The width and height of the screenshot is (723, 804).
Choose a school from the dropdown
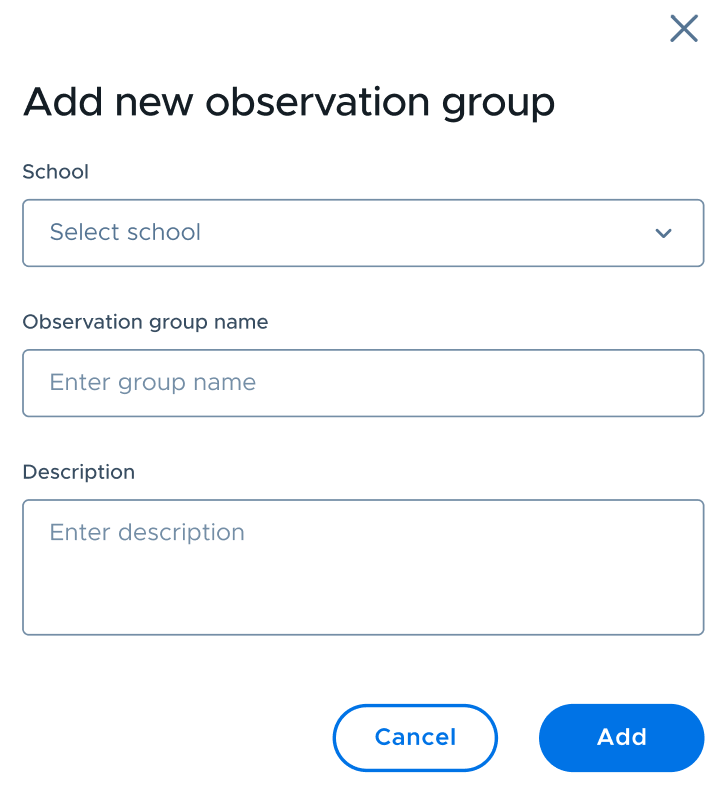[362, 233]
